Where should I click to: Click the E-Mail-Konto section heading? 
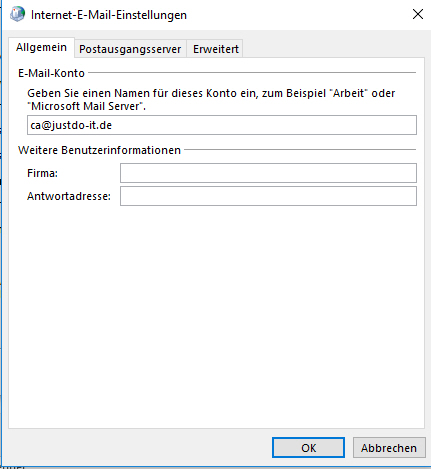51,73
